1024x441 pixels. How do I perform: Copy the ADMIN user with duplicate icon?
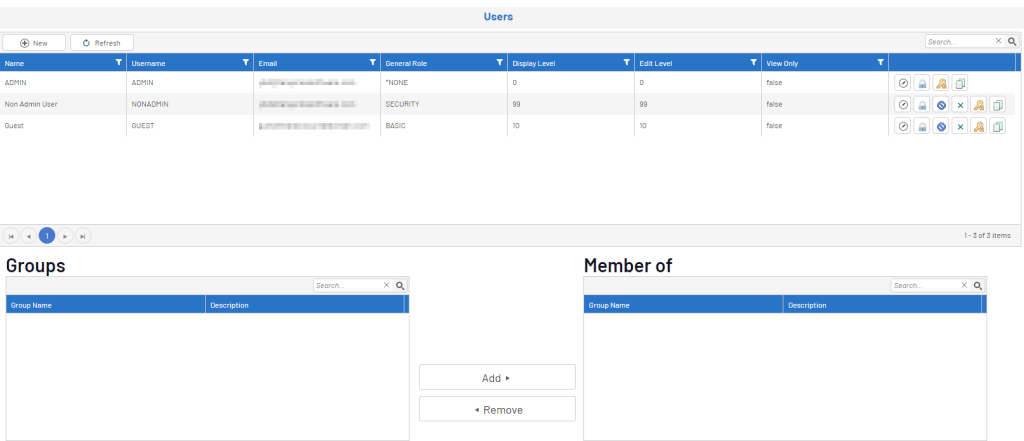pyautogui.click(x=959, y=83)
